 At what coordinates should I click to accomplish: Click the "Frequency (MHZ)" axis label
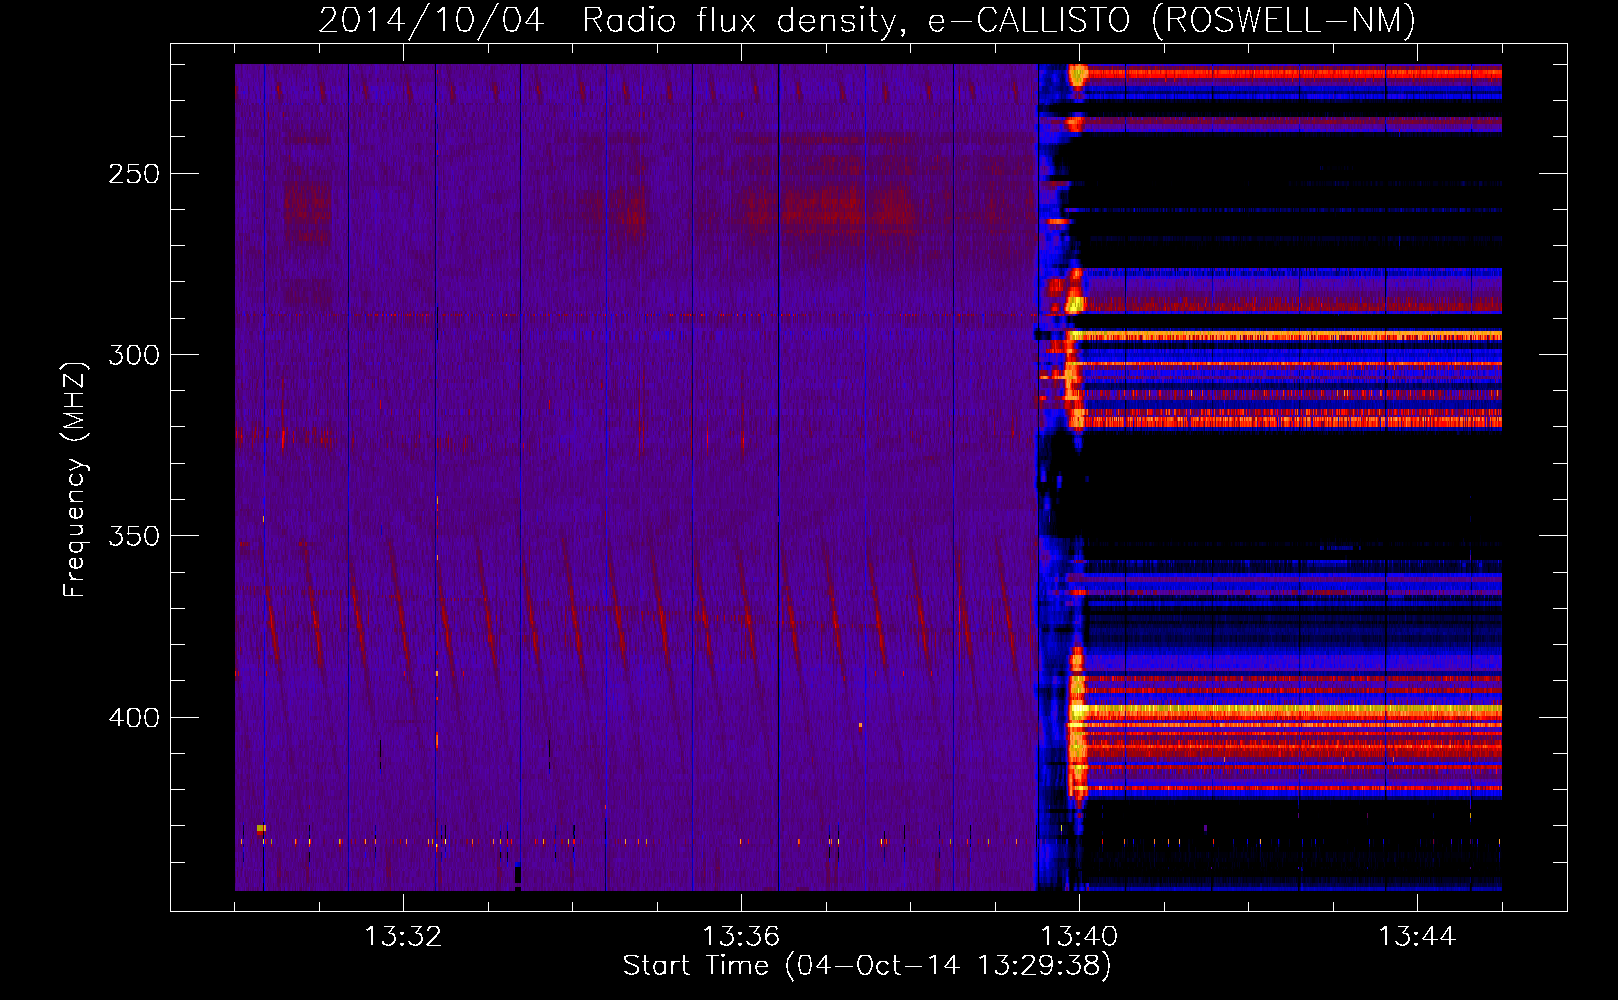75,479
